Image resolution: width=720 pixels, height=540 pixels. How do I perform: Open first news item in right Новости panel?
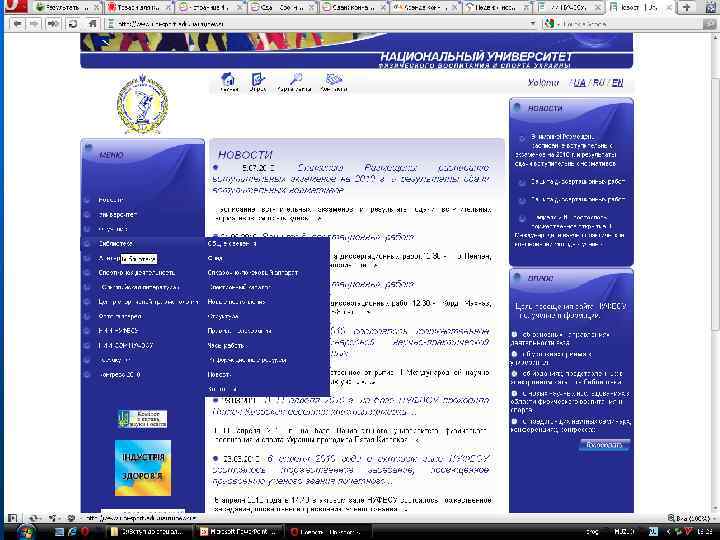coord(566,150)
